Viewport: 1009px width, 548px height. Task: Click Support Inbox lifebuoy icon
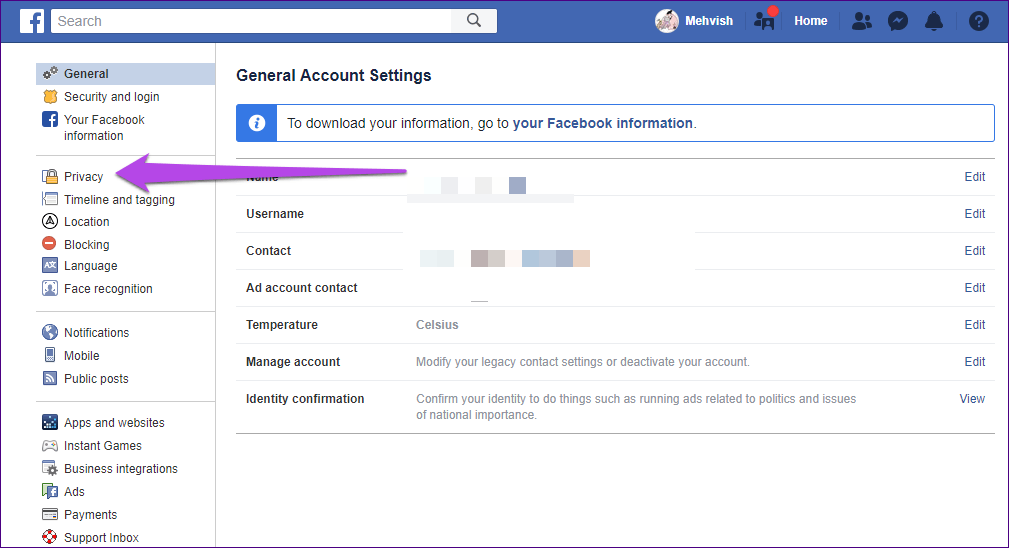(50, 537)
